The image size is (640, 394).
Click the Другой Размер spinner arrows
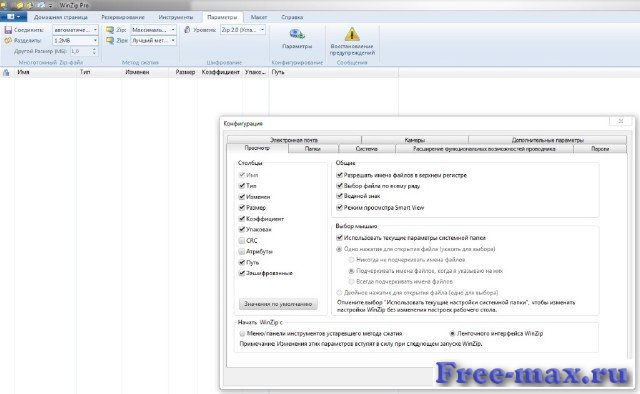(x=94, y=51)
